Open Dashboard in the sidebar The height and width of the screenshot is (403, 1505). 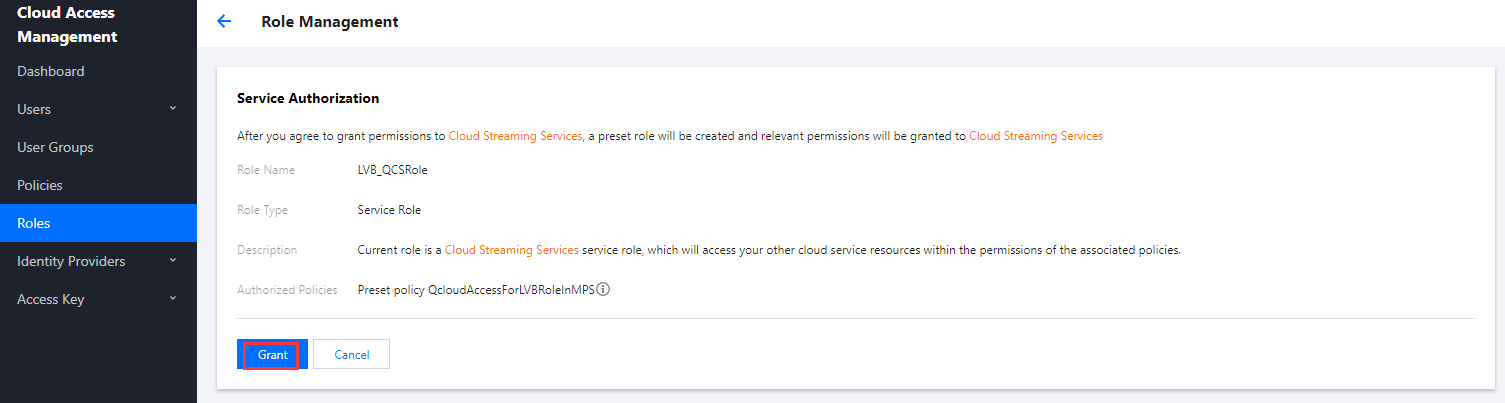point(51,71)
